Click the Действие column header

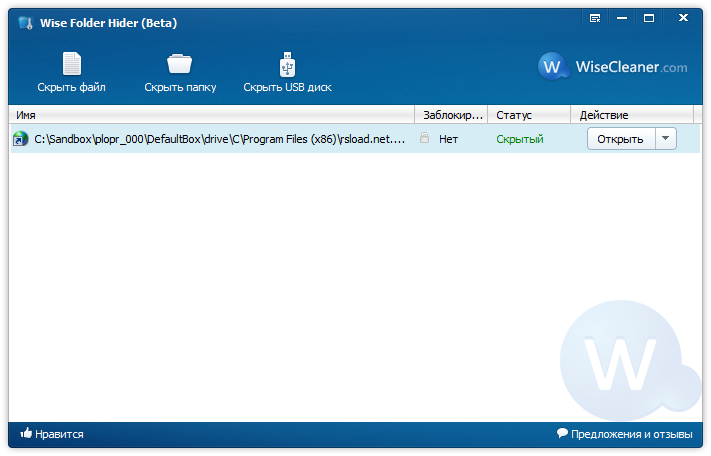(x=632, y=115)
